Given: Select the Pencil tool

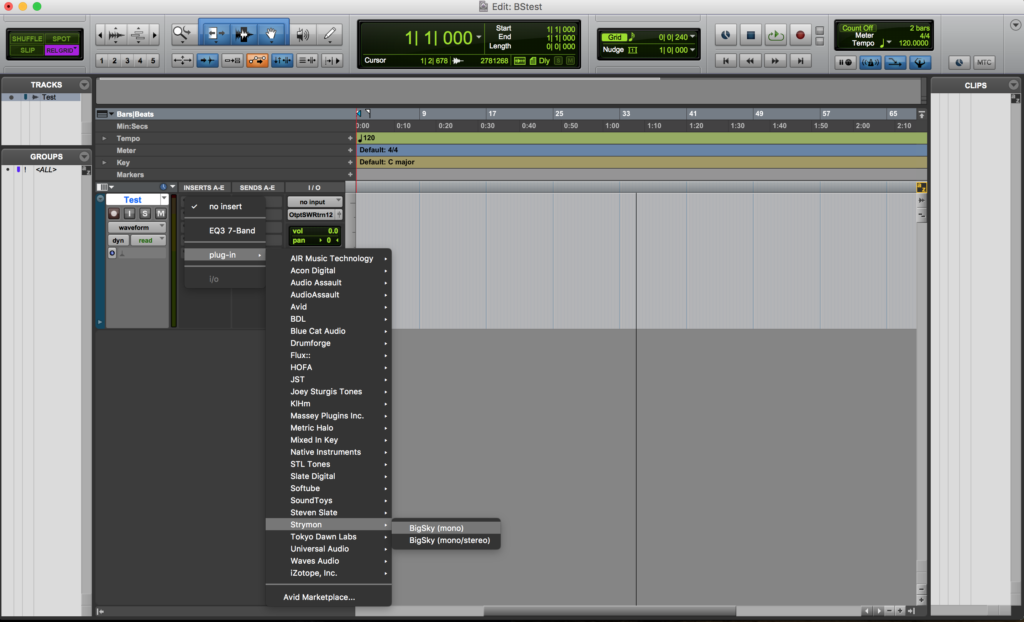Looking at the screenshot, I should (330, 34).
